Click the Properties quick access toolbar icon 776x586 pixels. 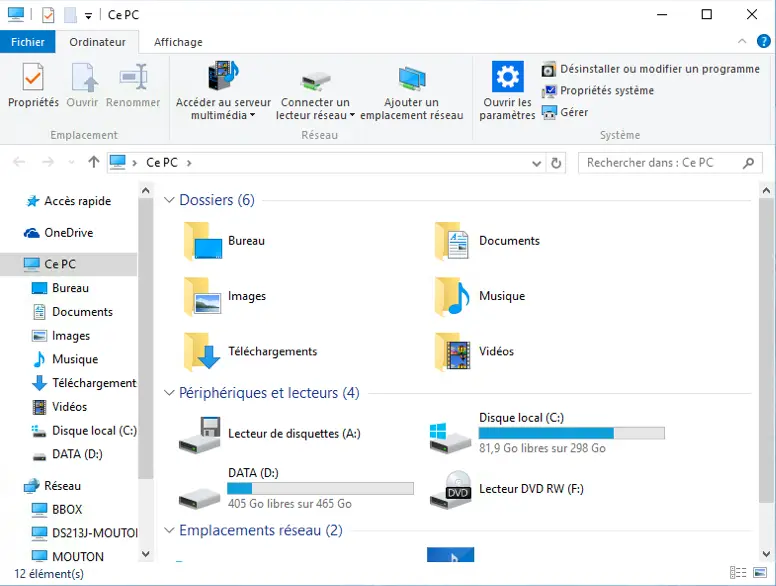pos(48,15)
